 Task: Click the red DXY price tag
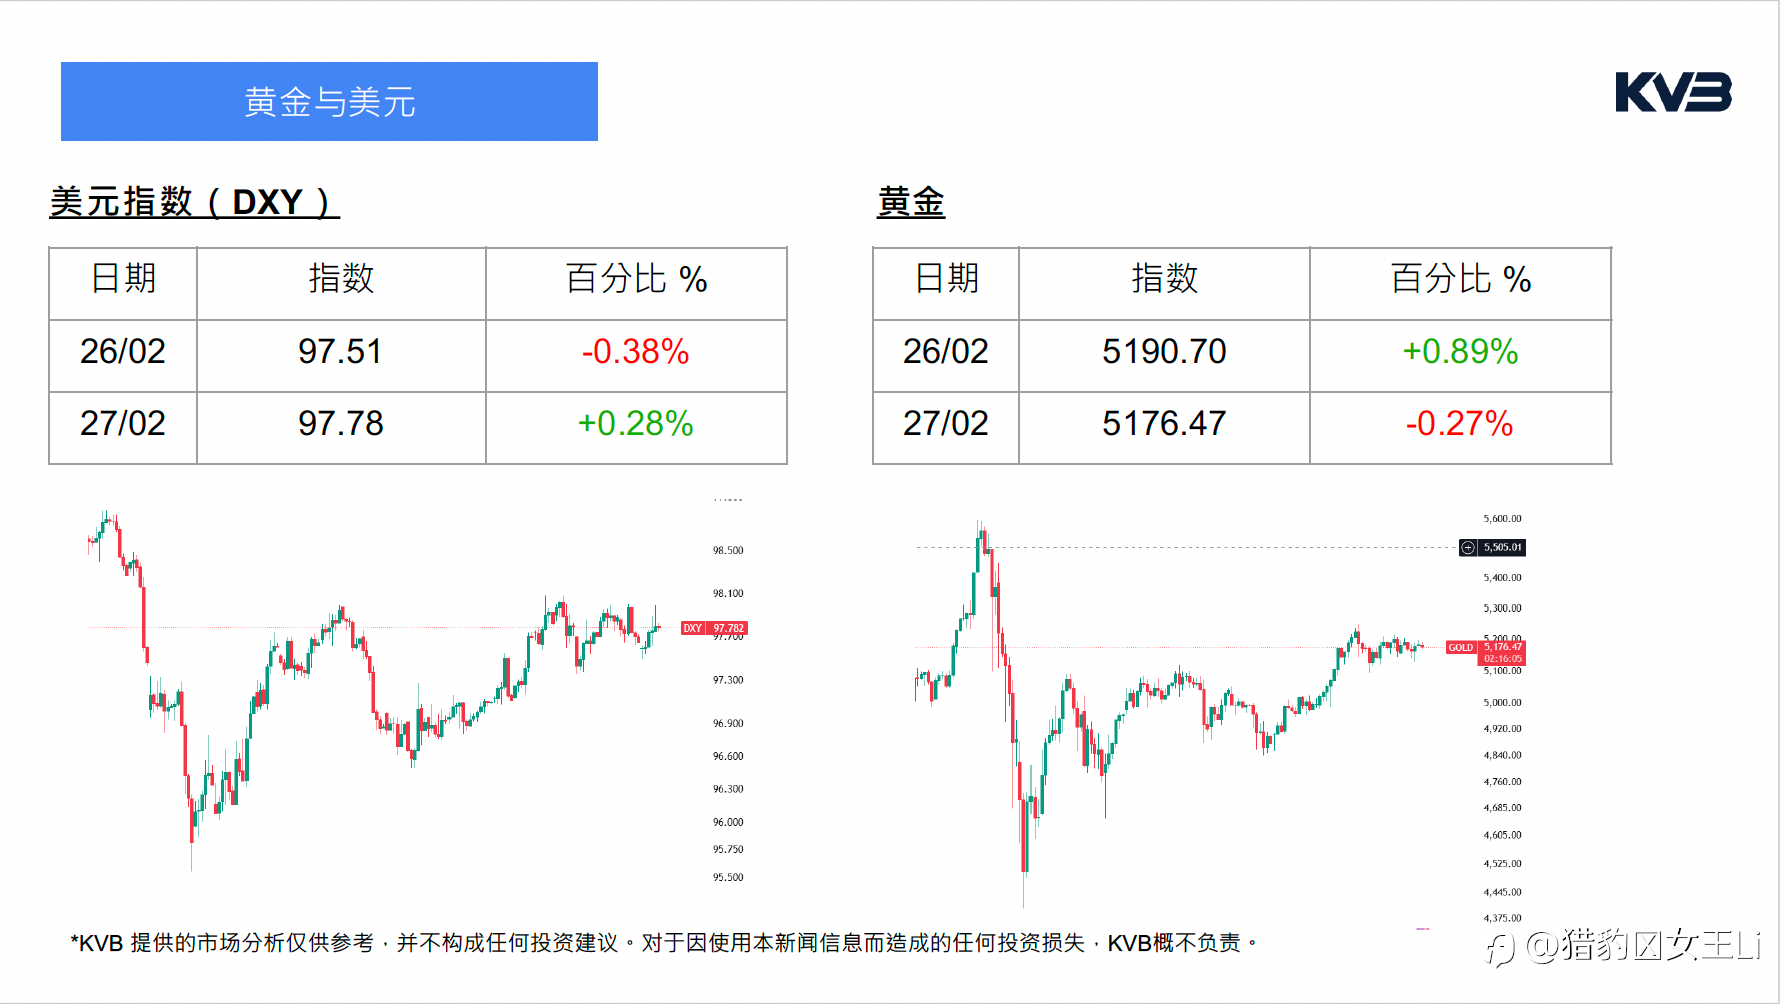coord(714,628)
